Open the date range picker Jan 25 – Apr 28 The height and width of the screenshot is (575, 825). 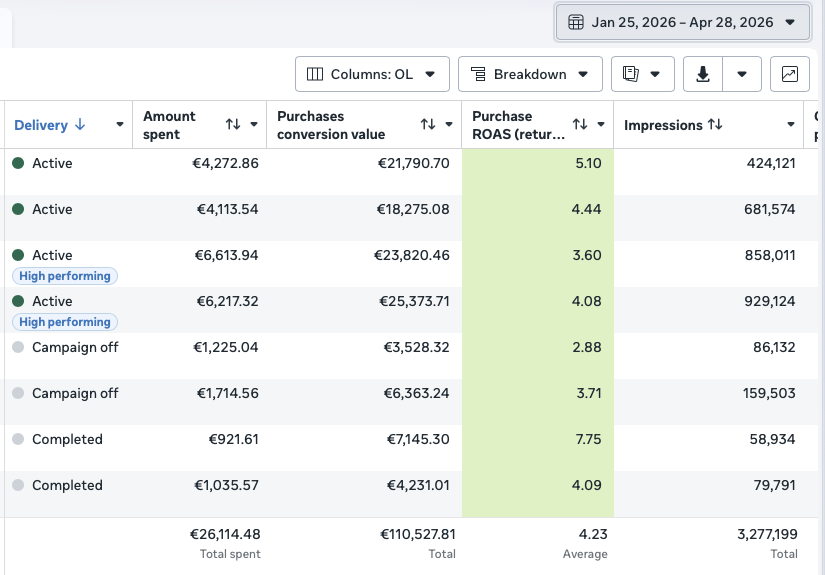(682, 22)
